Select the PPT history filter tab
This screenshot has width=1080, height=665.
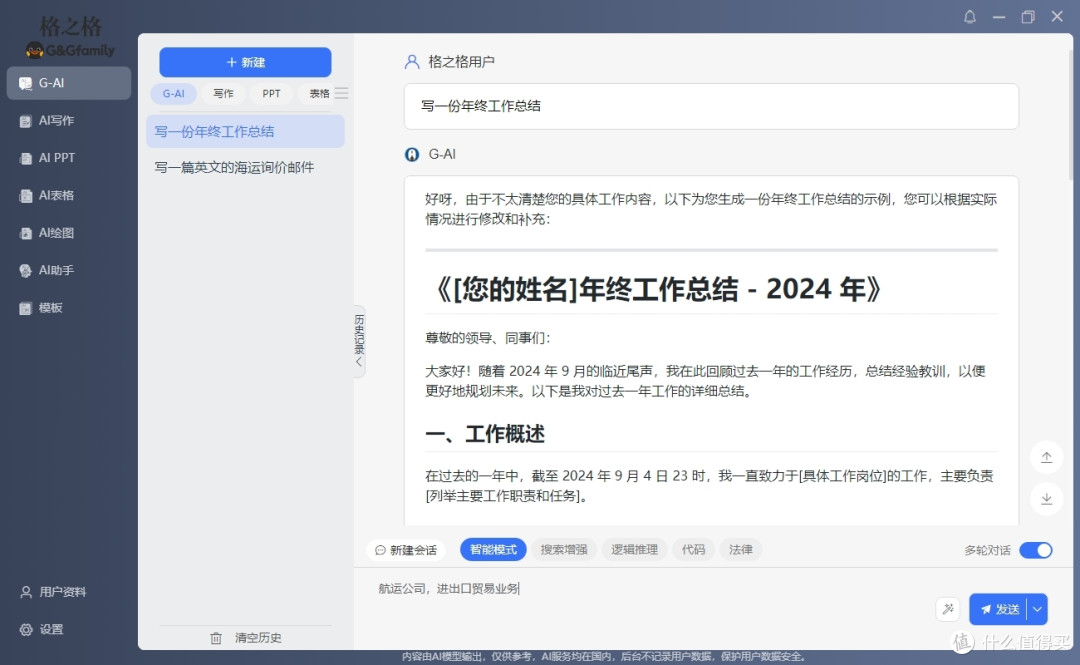271,94
